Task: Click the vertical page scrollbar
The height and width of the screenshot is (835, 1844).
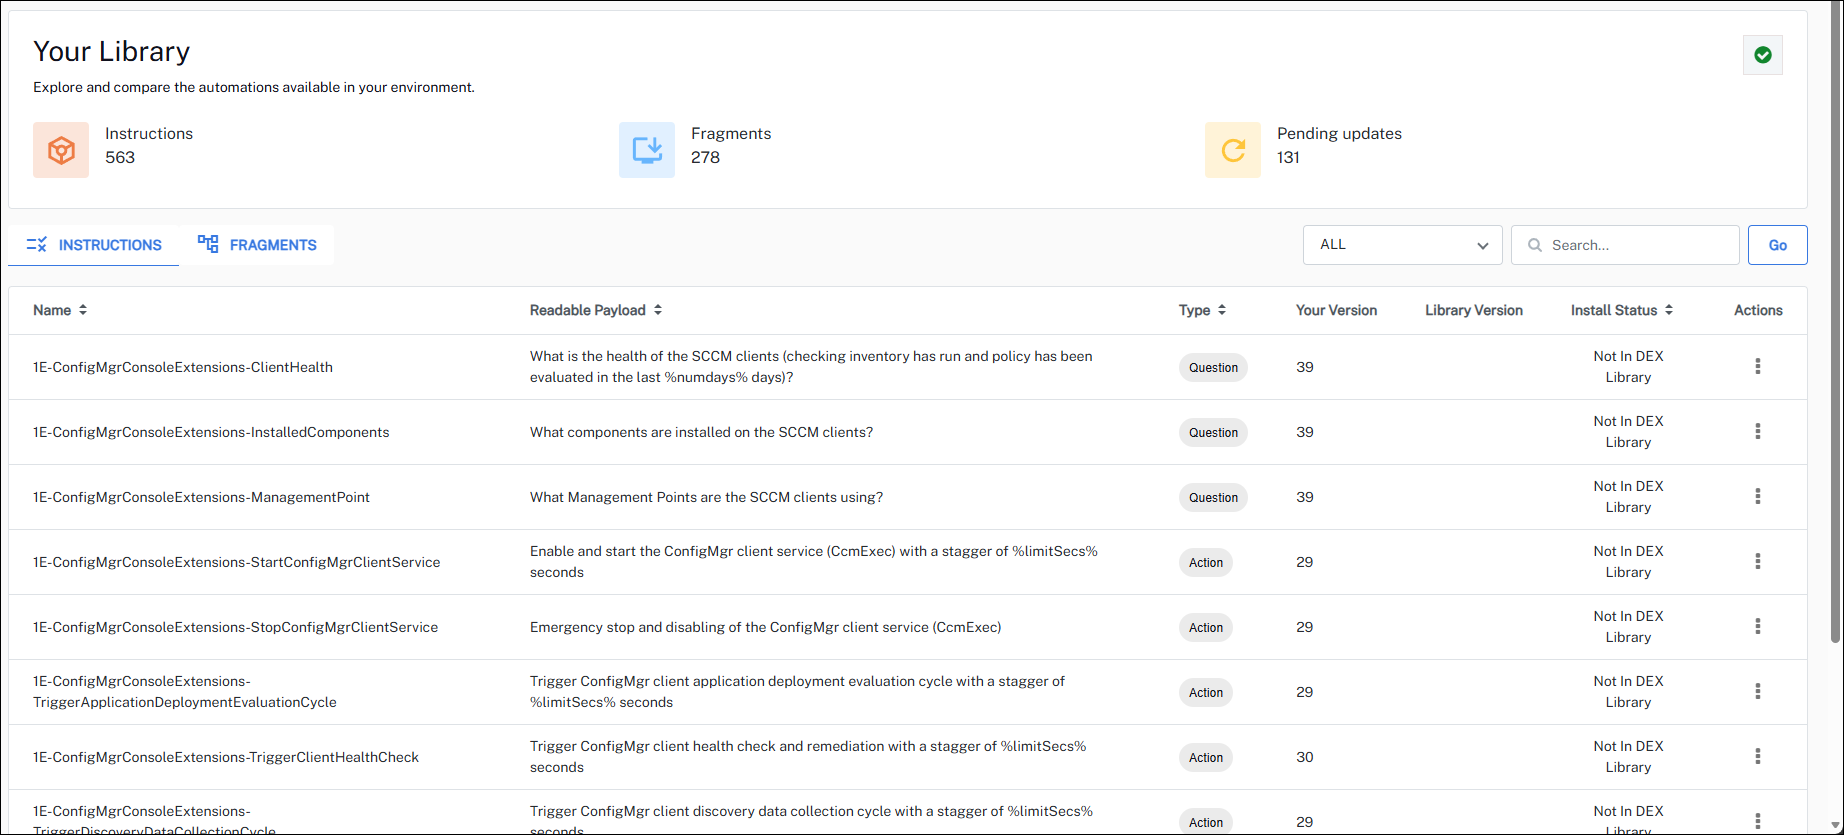Action: (x=1835, y=320)
